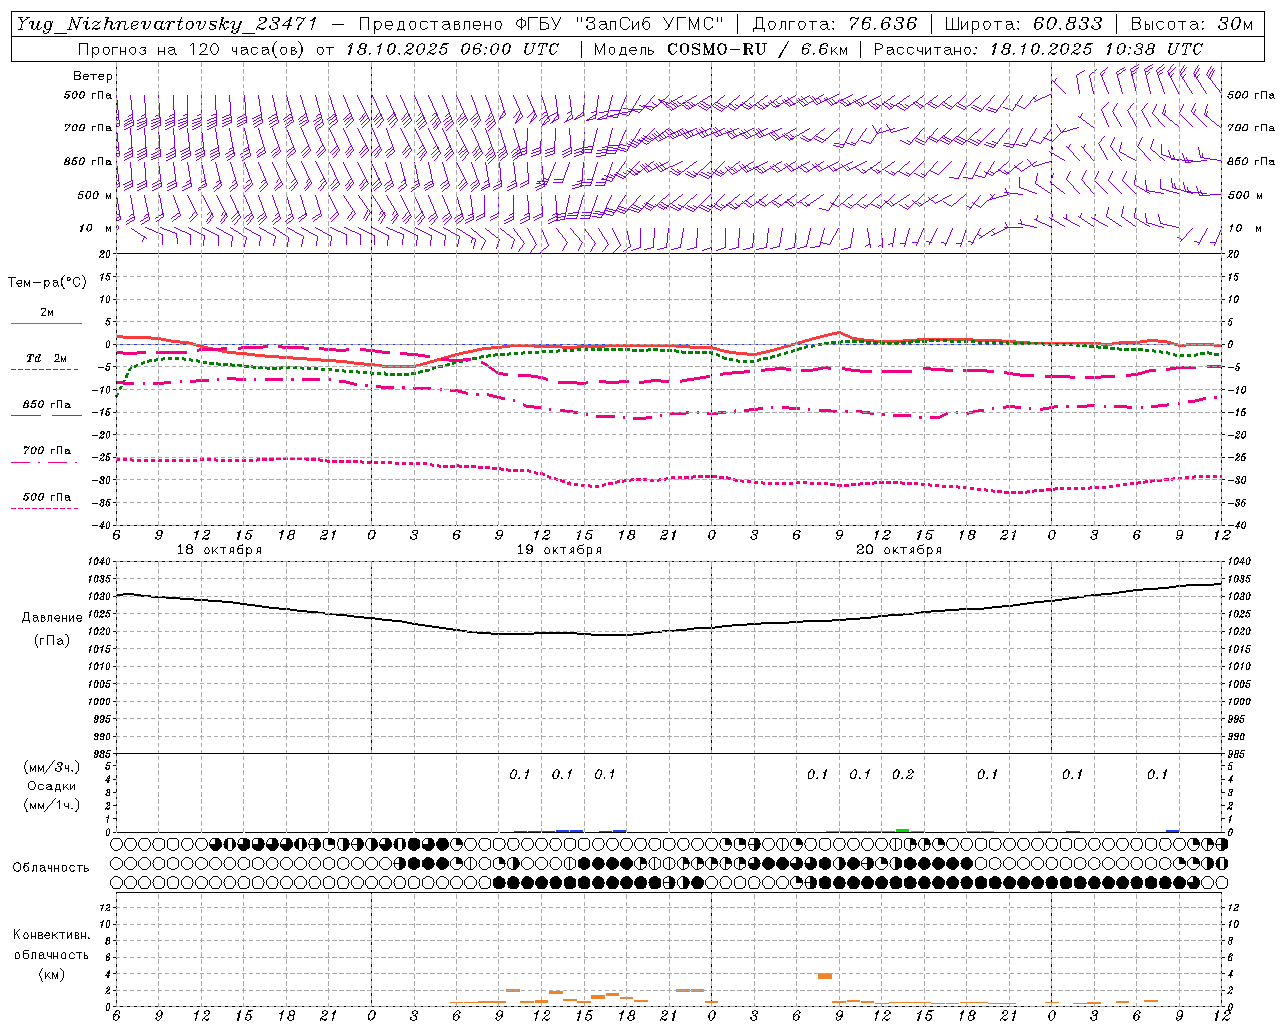Image resolution: width=1280 pixels, height=1024 pixels.
Task: Click the thick orange convective bar near 4 km
Action: point(824,976)
